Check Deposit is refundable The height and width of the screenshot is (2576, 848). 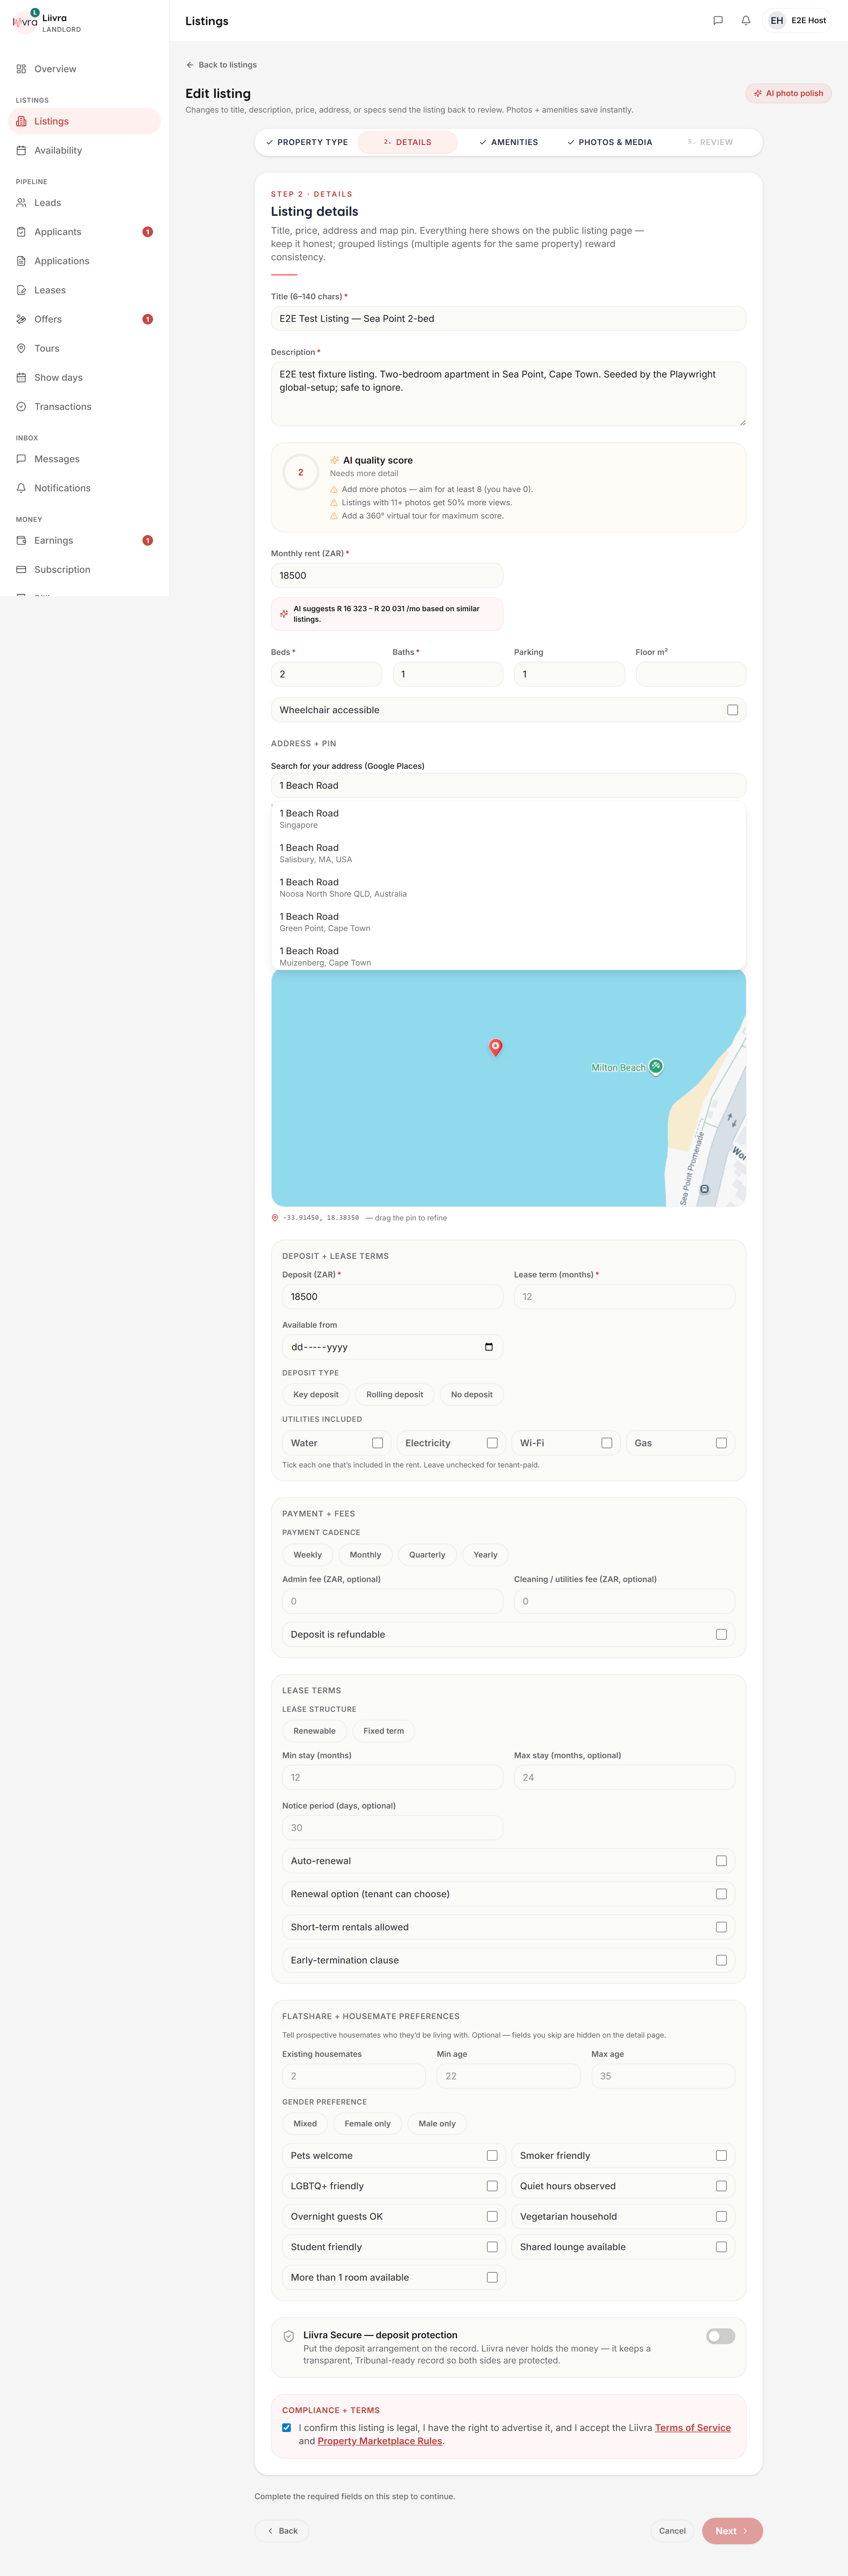(721, 1634)
